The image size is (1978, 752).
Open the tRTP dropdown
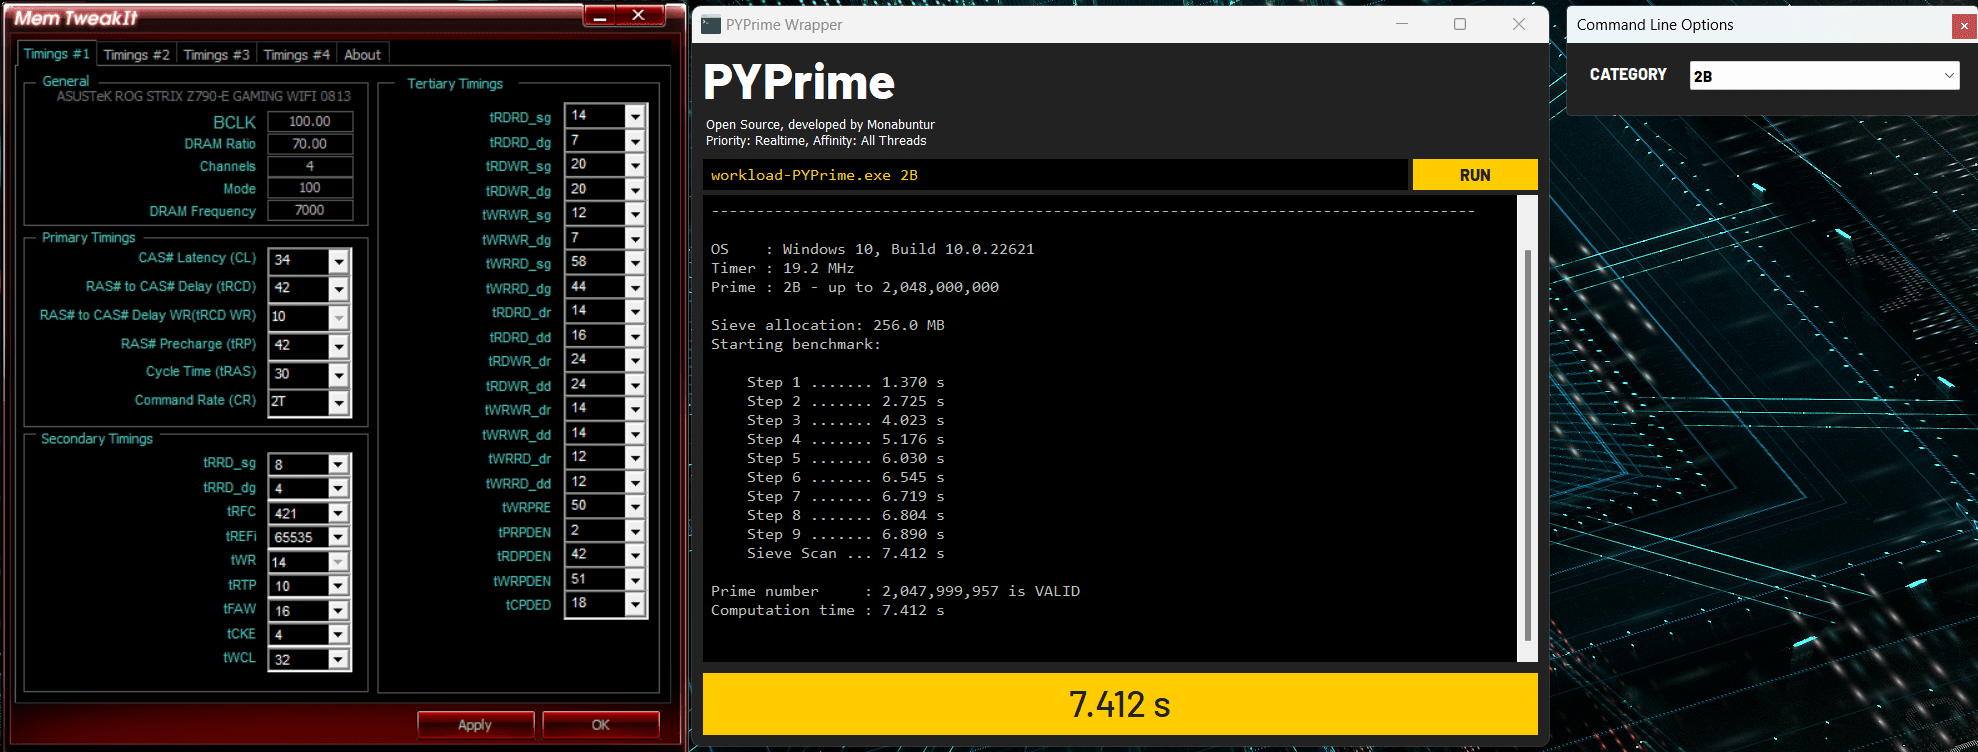tap(338, 587)
